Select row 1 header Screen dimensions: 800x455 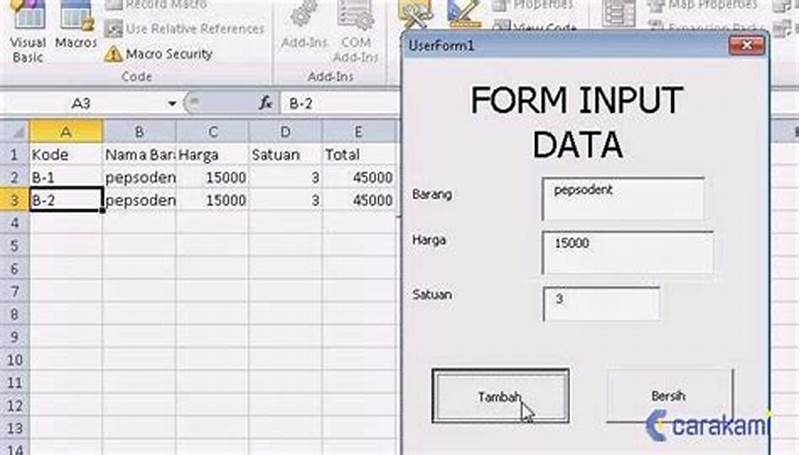pos(14,154)
